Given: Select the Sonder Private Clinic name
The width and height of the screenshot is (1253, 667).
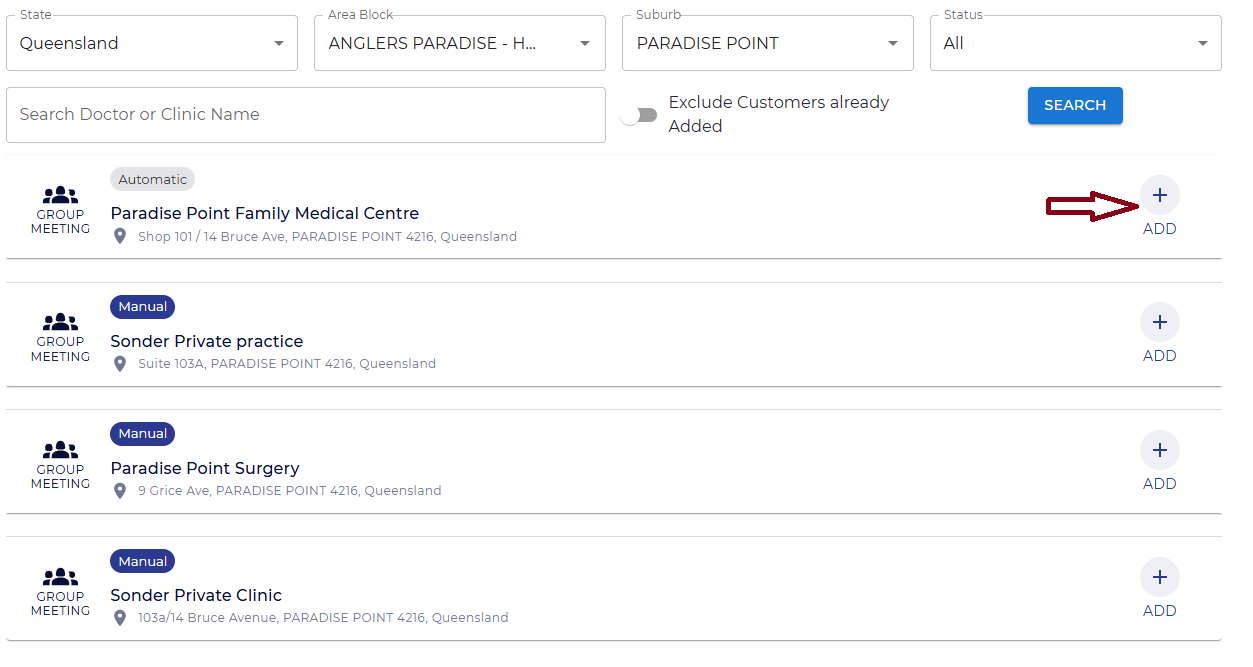Looking at the screenshot, I should (x=196, y=595).
